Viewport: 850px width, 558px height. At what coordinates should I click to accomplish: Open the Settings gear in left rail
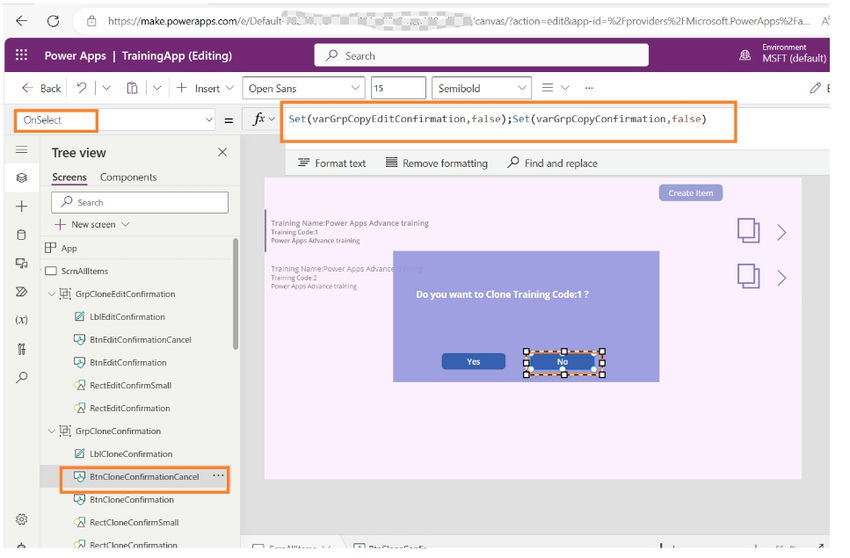(x=22, y=519)
